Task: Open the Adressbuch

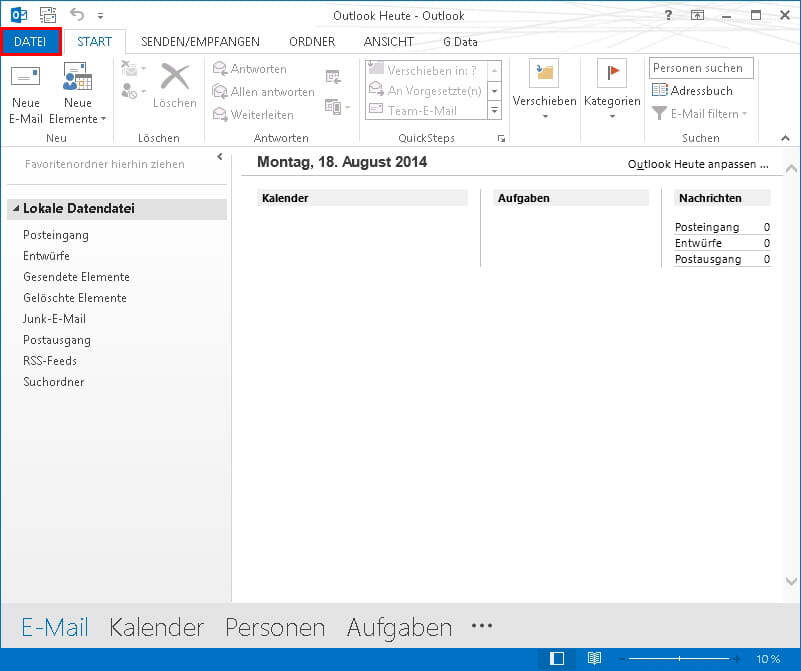Action: pyautogui.click(x=692, y=90)
